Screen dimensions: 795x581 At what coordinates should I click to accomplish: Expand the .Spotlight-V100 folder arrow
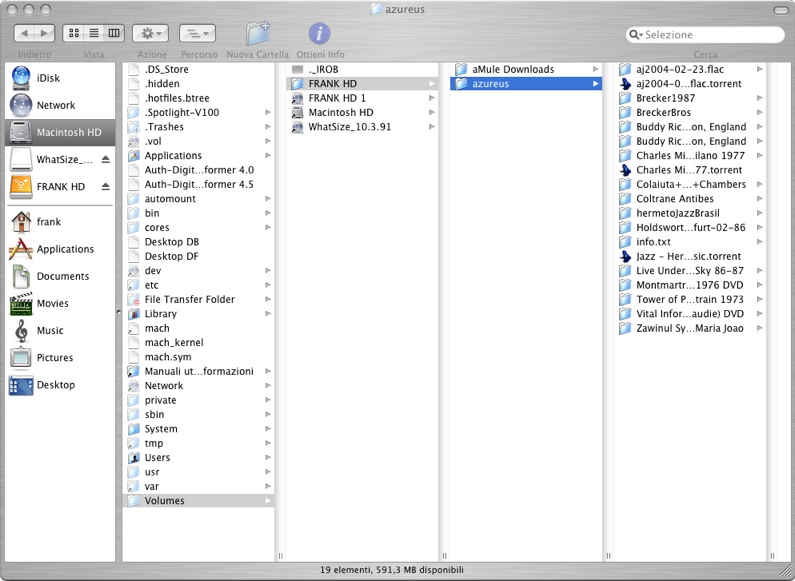[268, 113]
